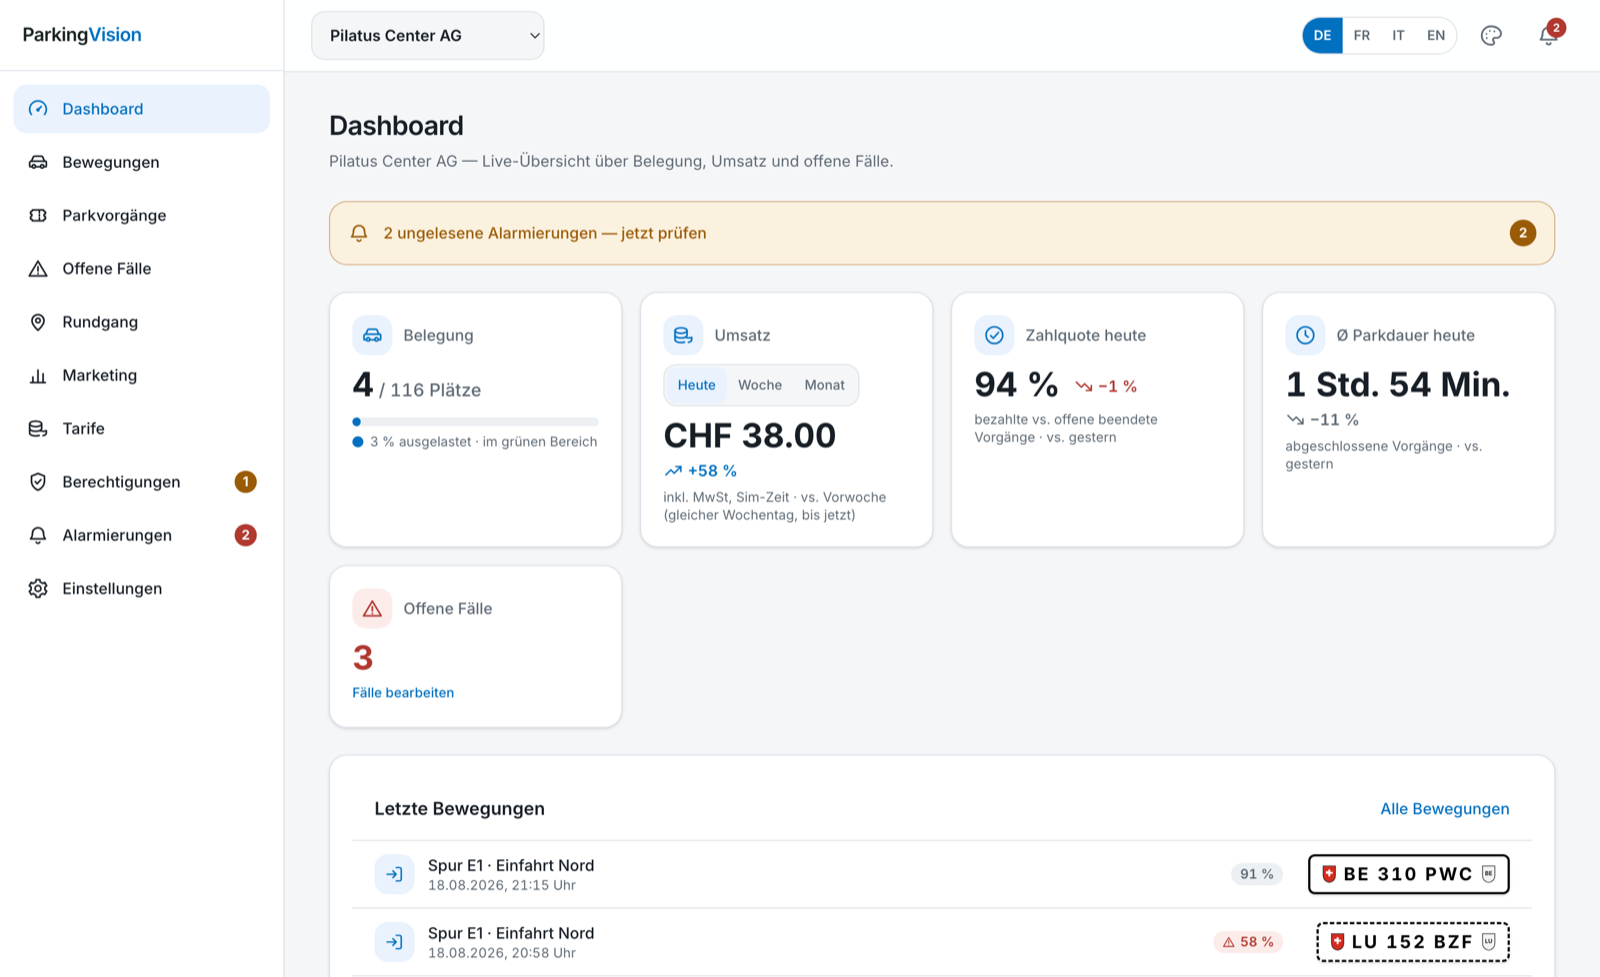Click the red warning icon on Offene Fälle card
Image resolution: width=1600 pixels, height=977 pixels.
(372, 608)
